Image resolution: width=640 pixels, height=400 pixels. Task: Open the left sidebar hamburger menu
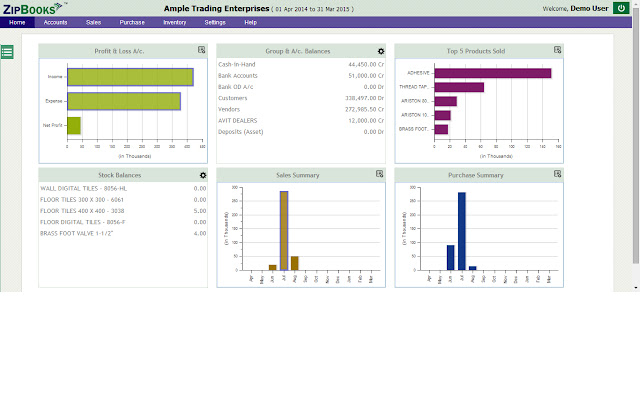click(x=7, y=52)
